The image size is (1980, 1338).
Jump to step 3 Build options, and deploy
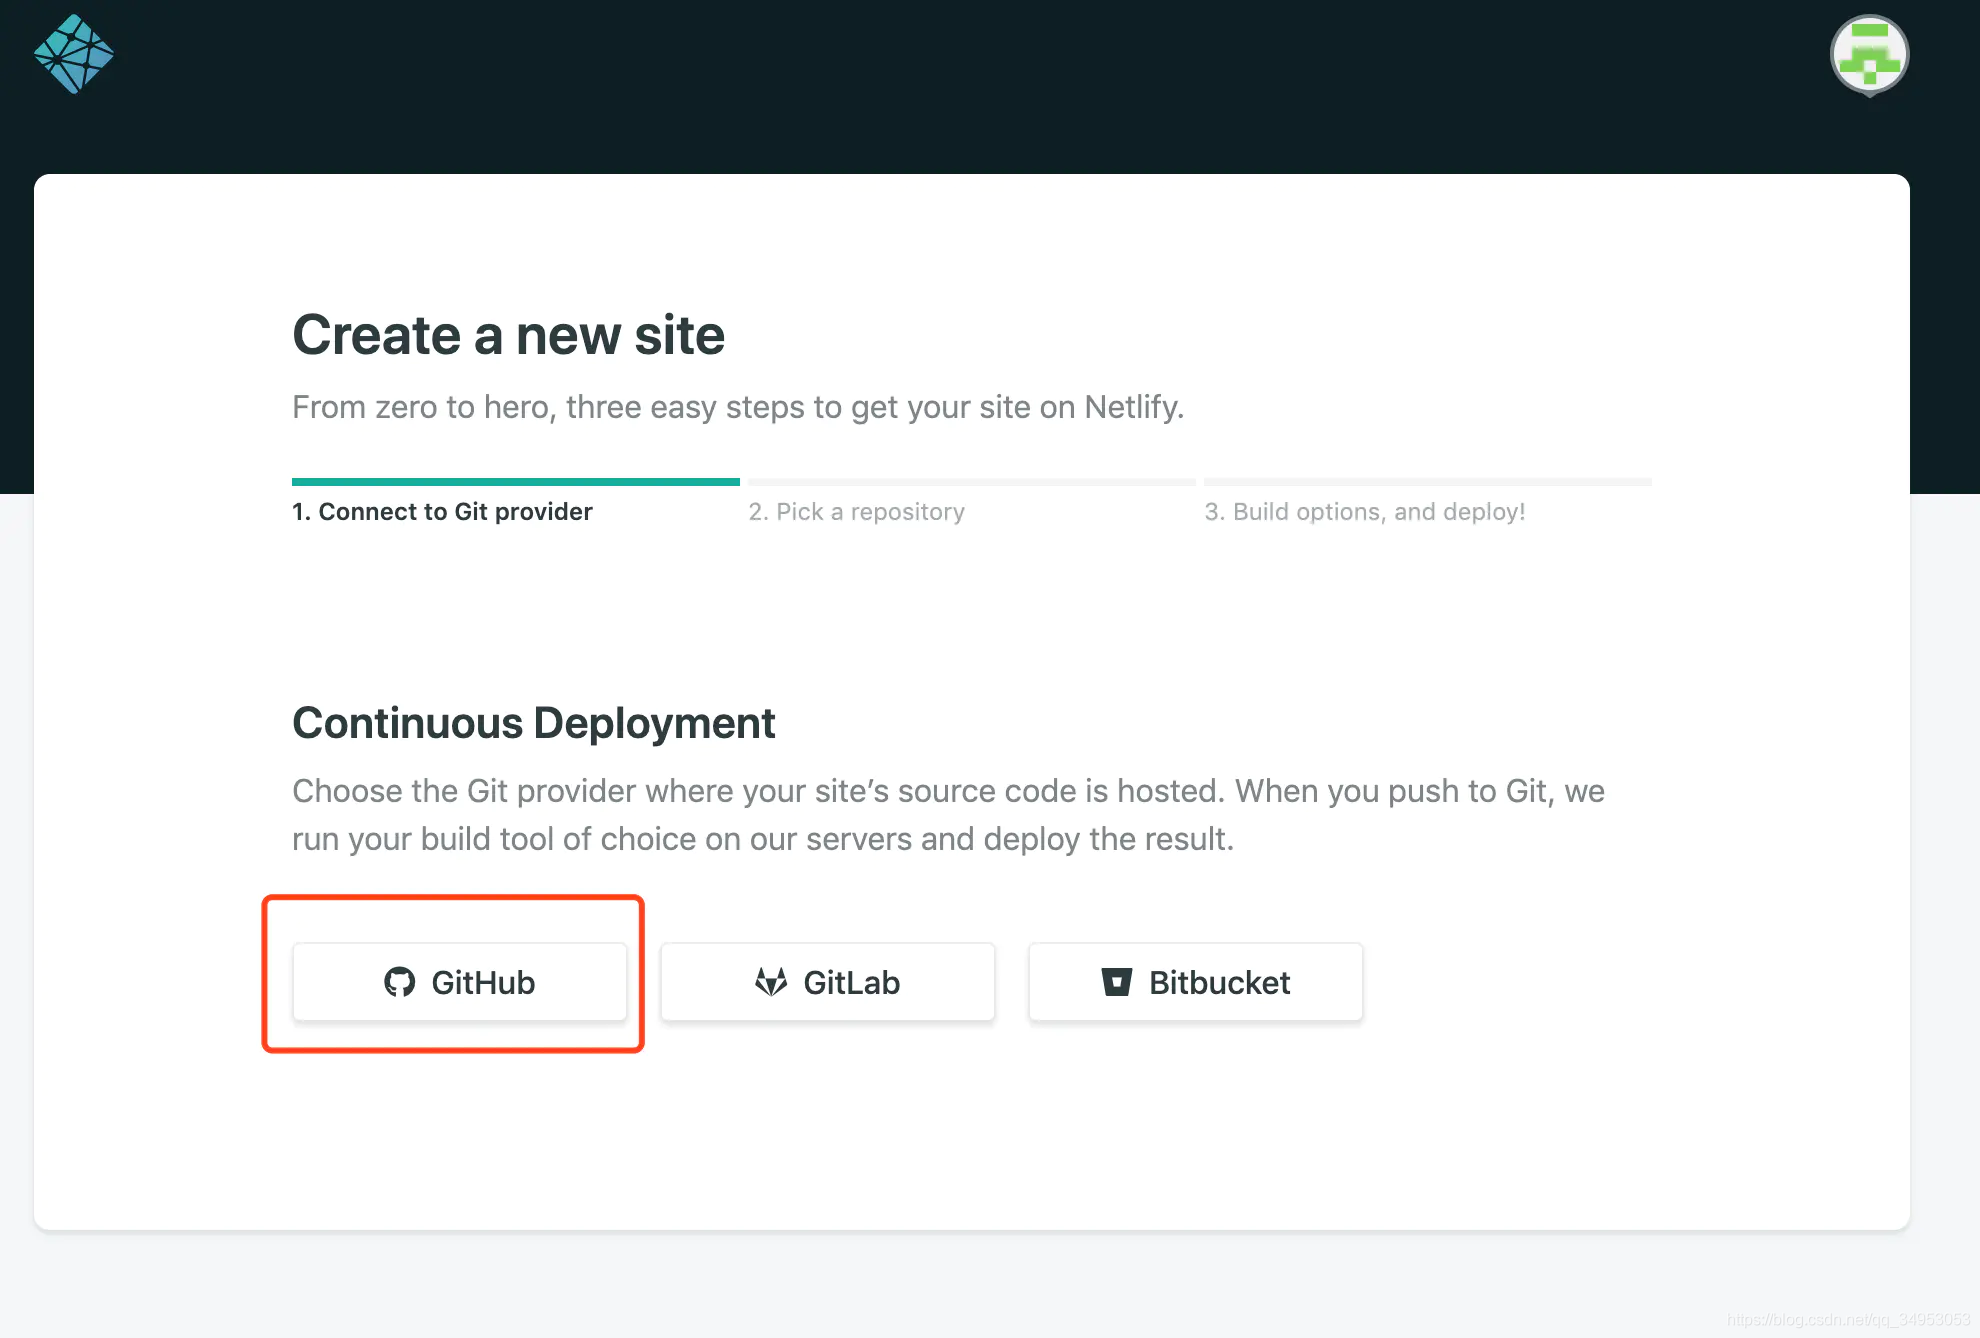coord(1365,511)
